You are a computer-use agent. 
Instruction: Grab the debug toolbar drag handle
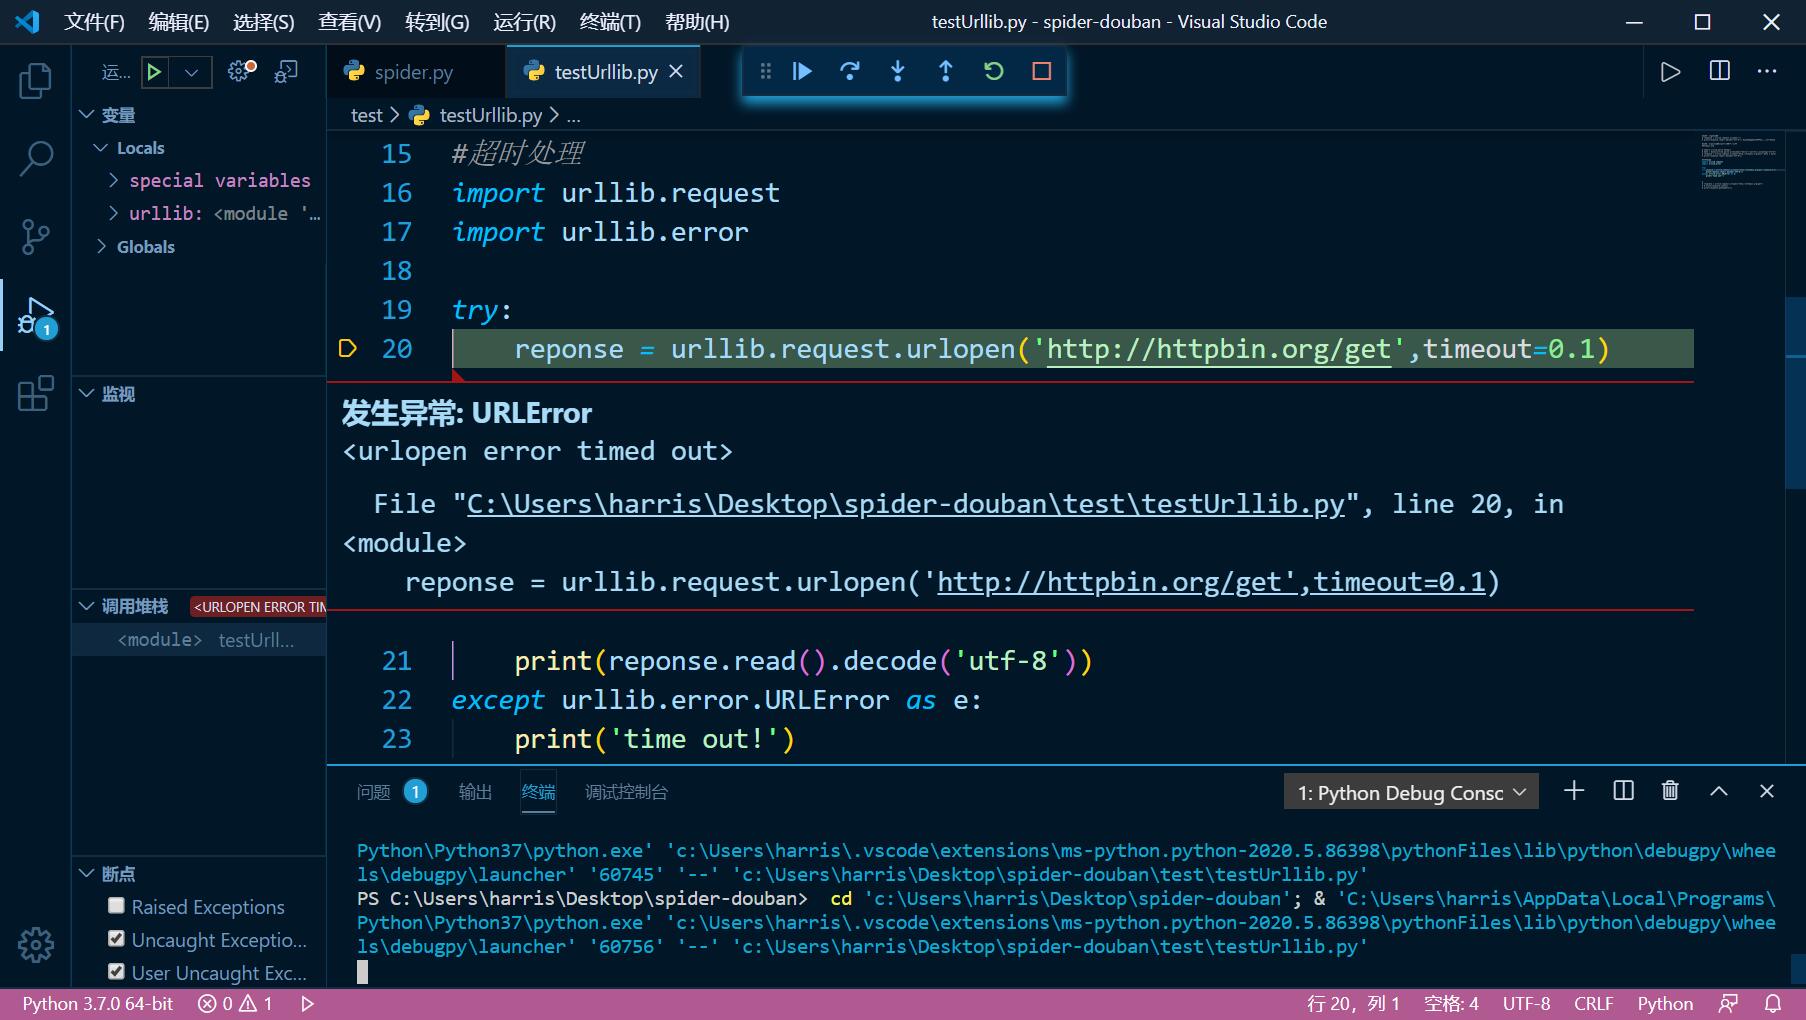click(x=765, y=71)
